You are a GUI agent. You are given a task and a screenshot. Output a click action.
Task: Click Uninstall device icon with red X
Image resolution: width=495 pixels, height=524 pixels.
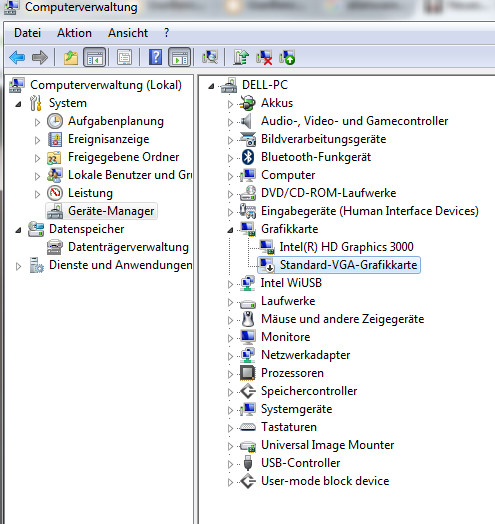coord(264,57)
